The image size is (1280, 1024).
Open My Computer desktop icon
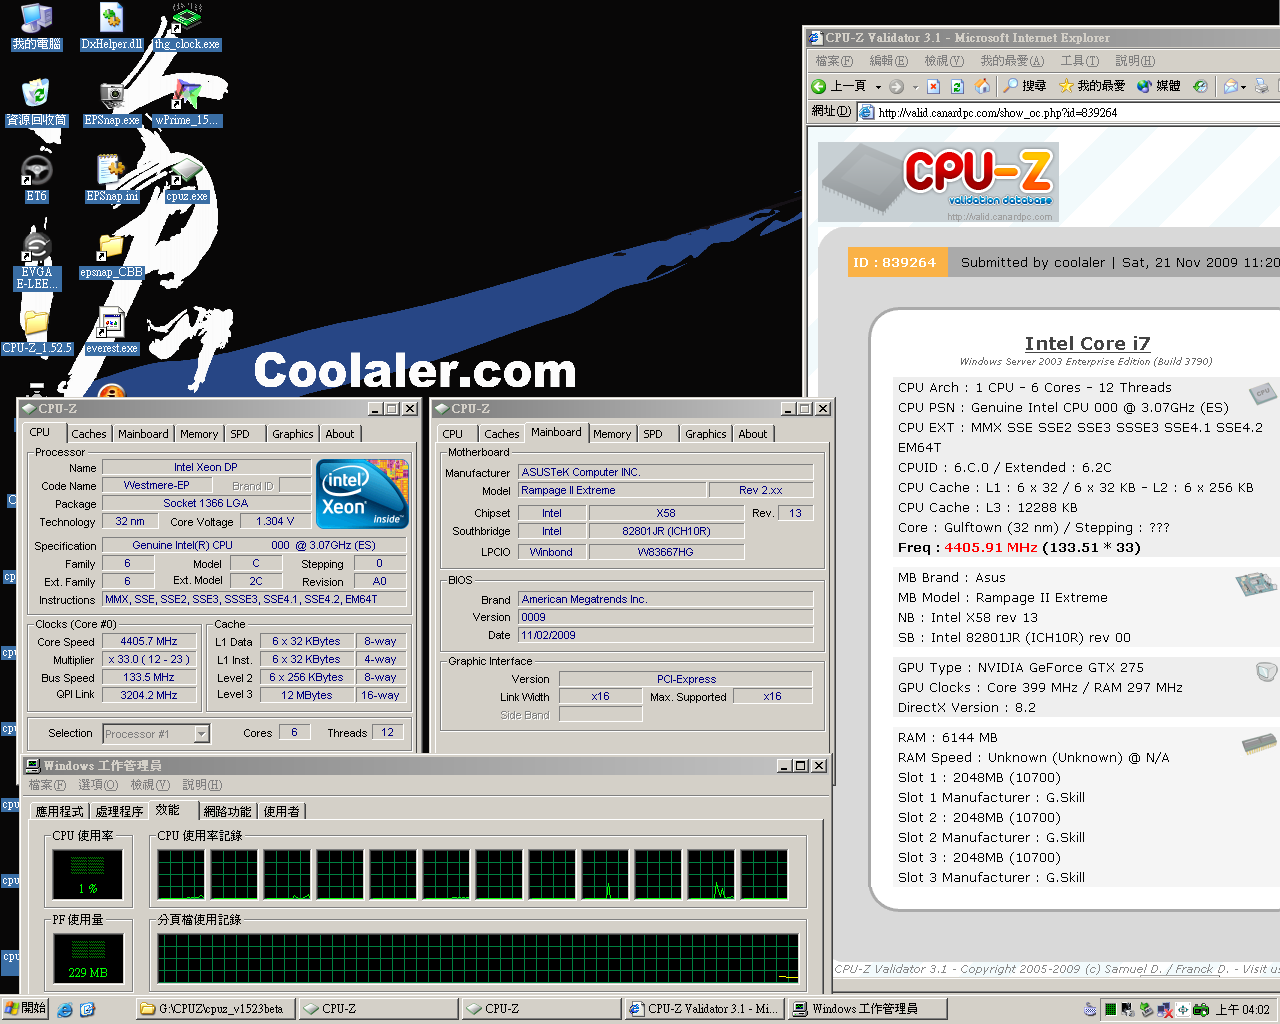36,28
